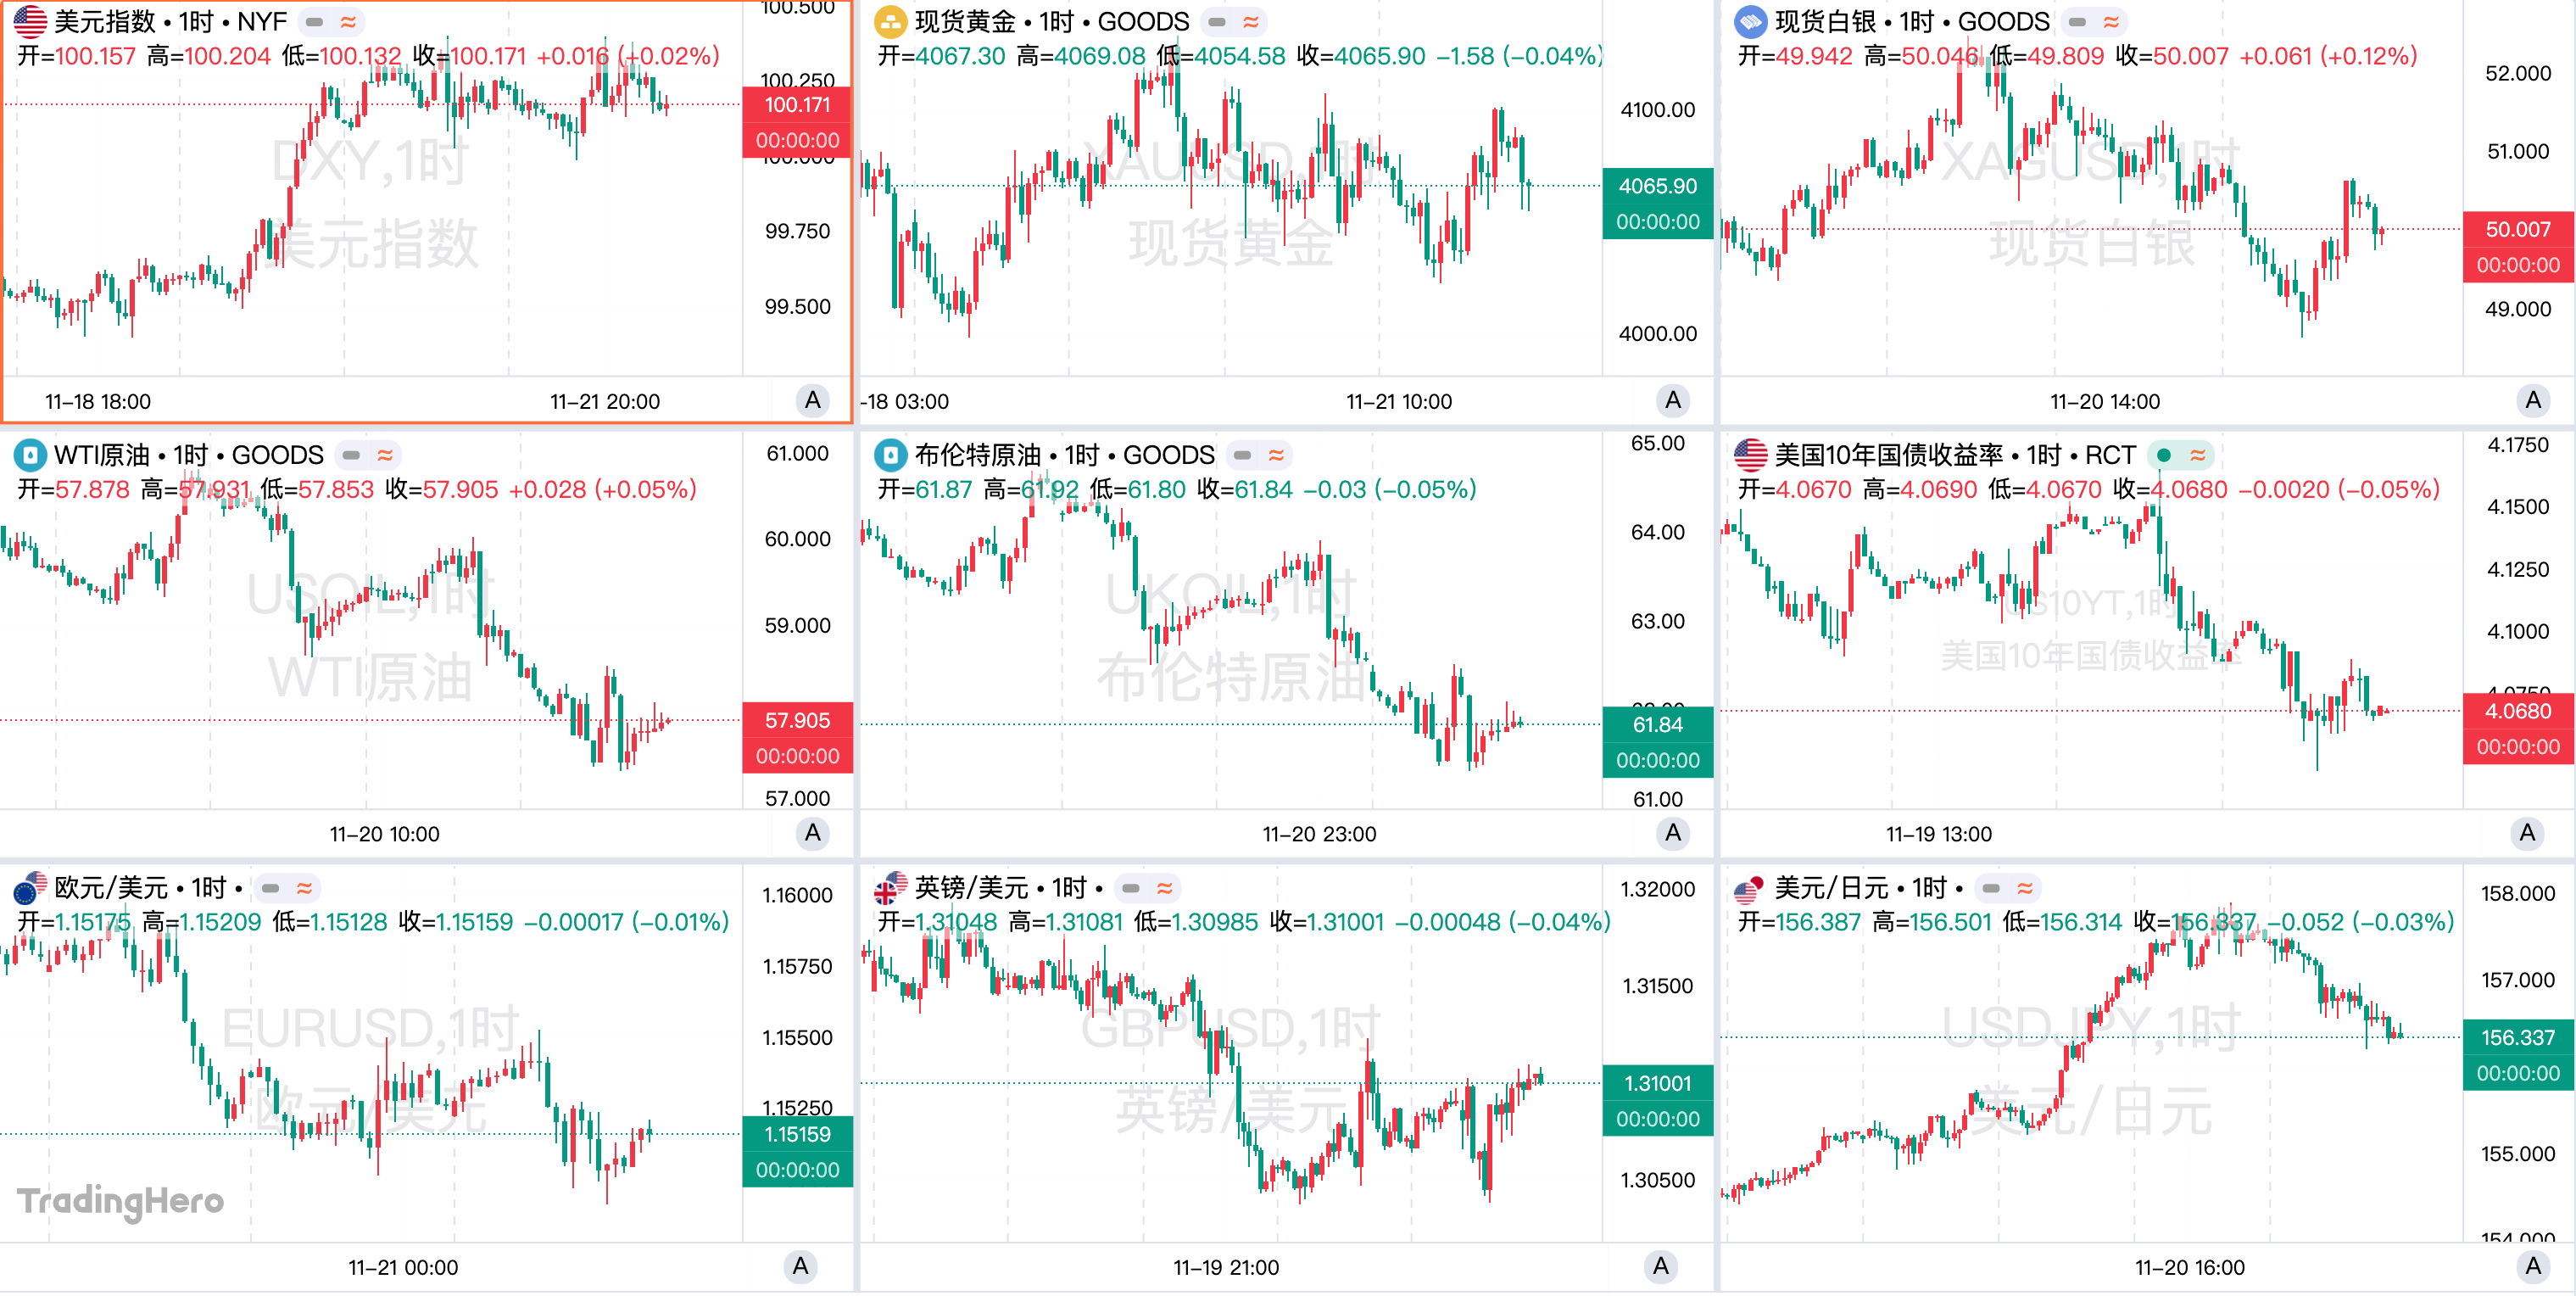Click the gray status pill in WTI原油 header
The height and width of the screenshot is (1296, 2576).
(x=351, y=455)
